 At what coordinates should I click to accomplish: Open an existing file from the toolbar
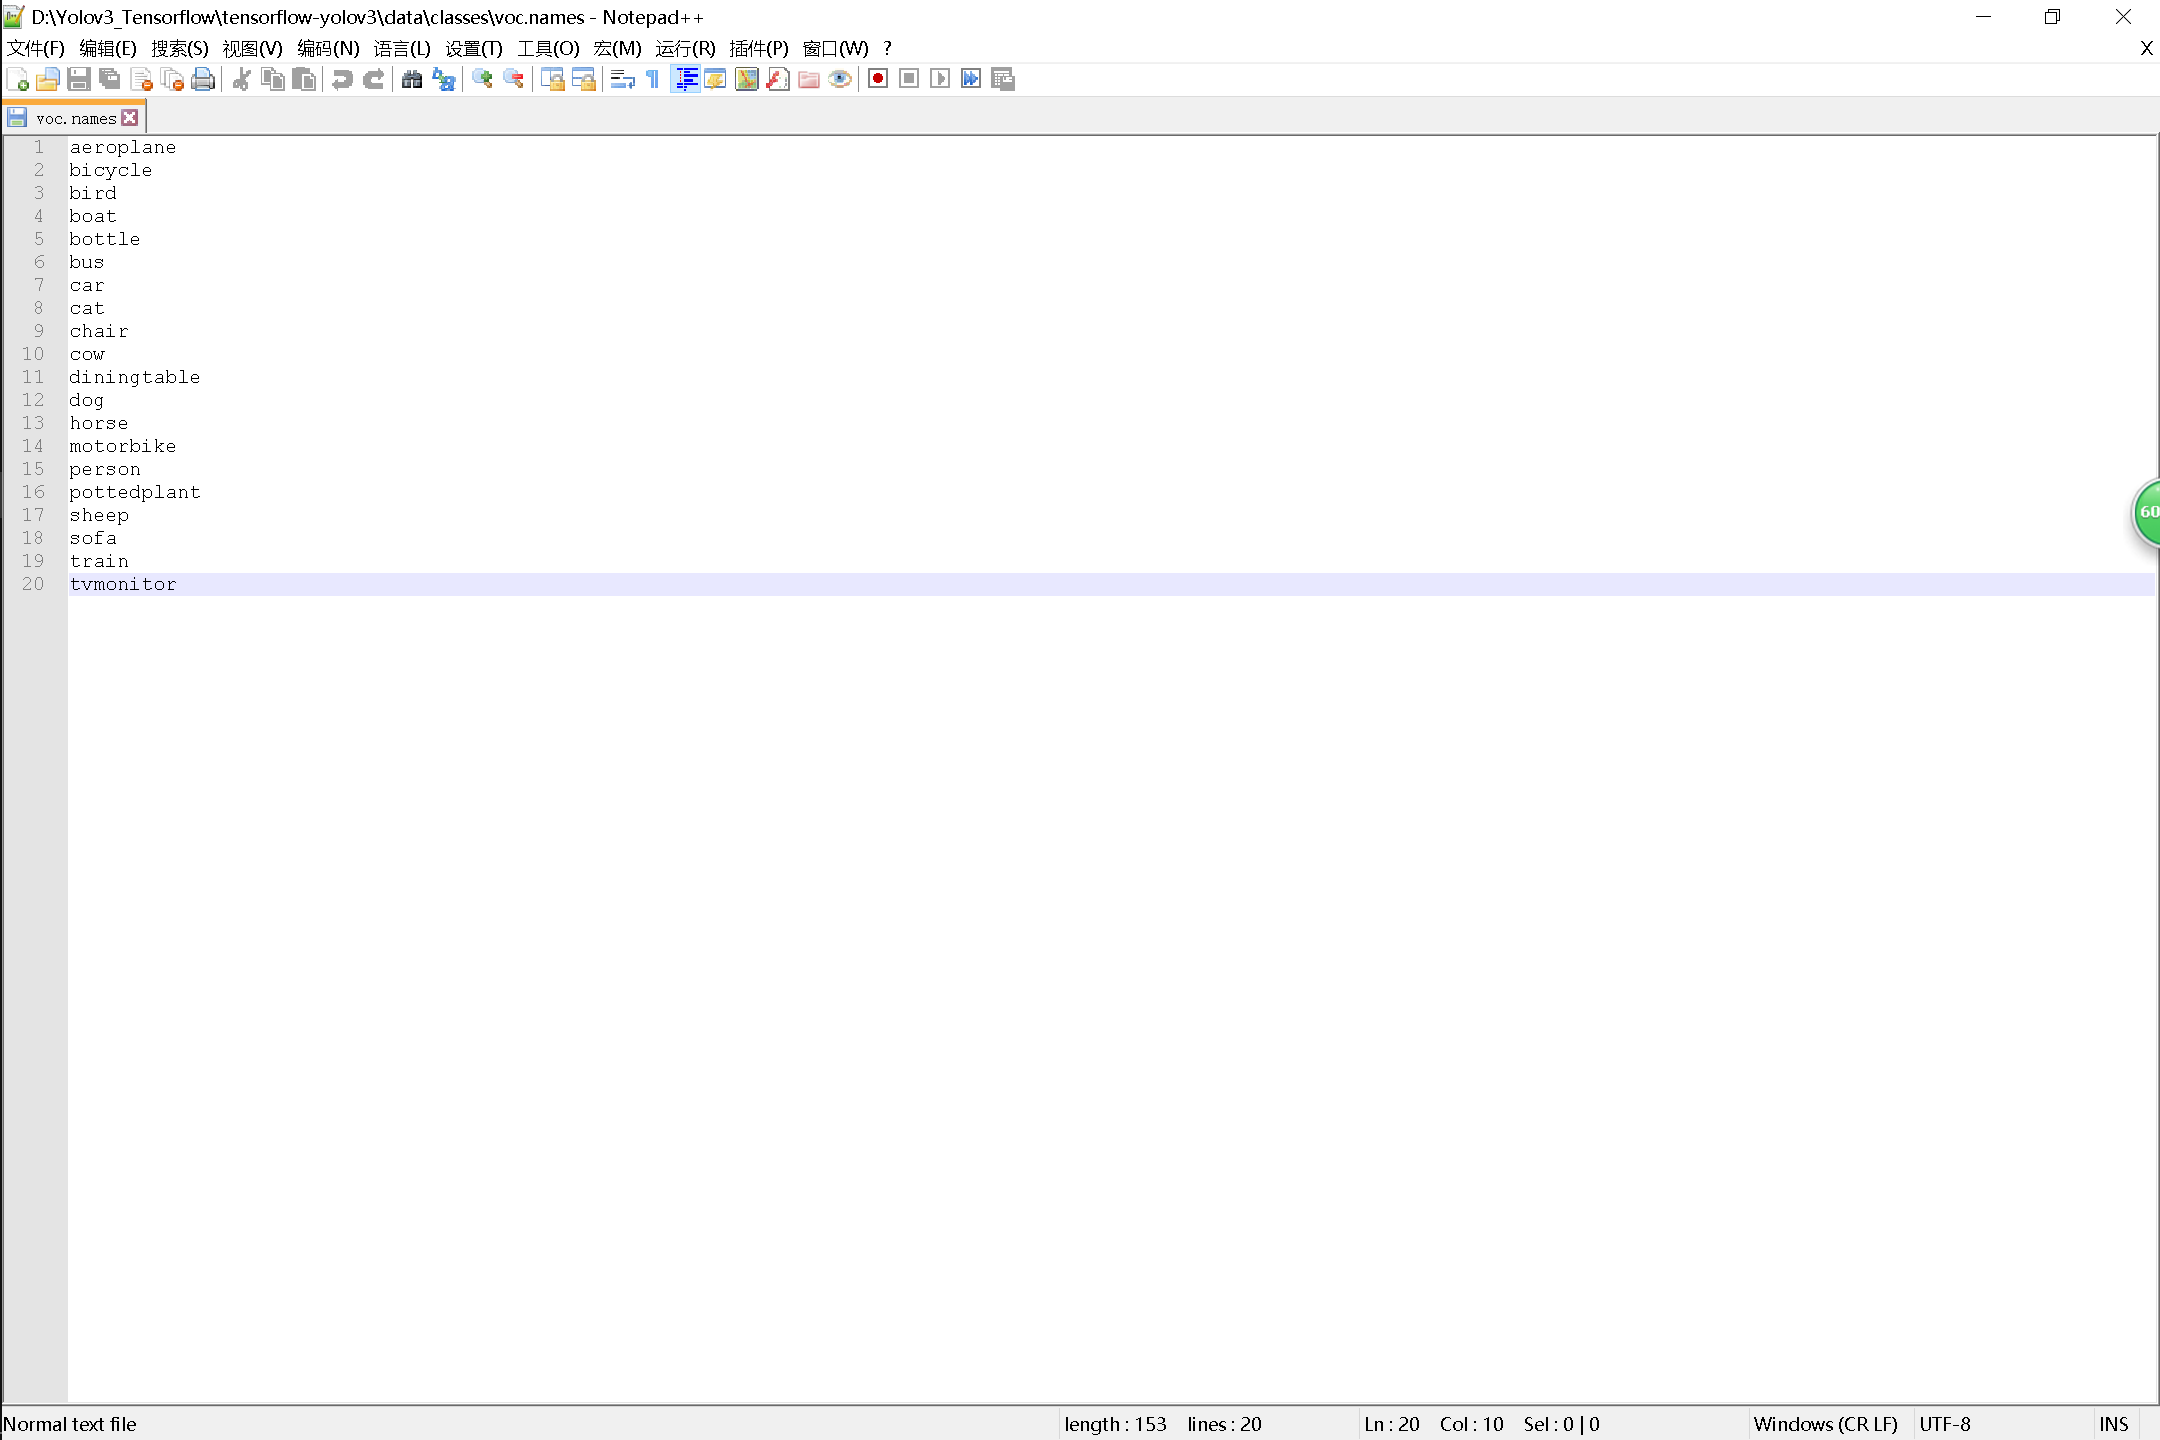pos(47,79)
